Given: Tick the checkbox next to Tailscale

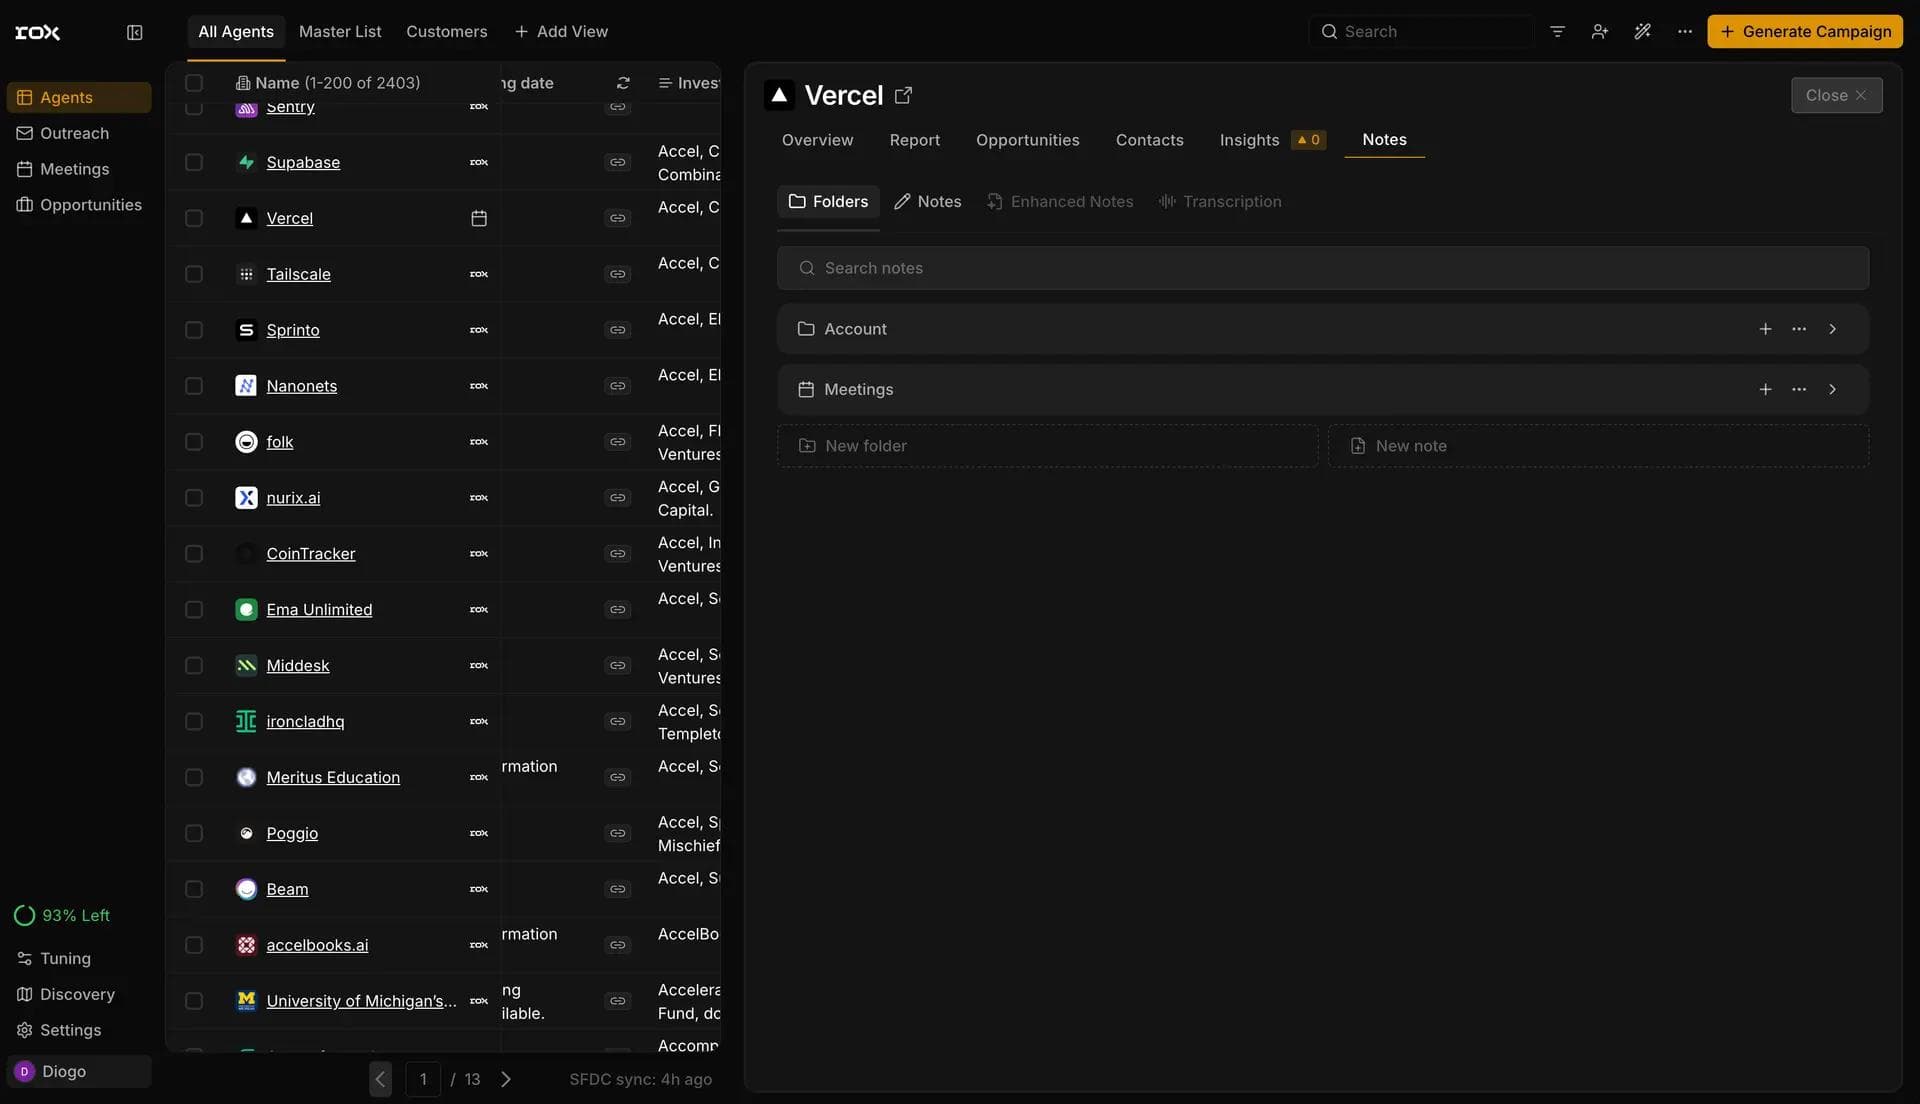Looking at the screenshot, I should [x=193, y=274].
